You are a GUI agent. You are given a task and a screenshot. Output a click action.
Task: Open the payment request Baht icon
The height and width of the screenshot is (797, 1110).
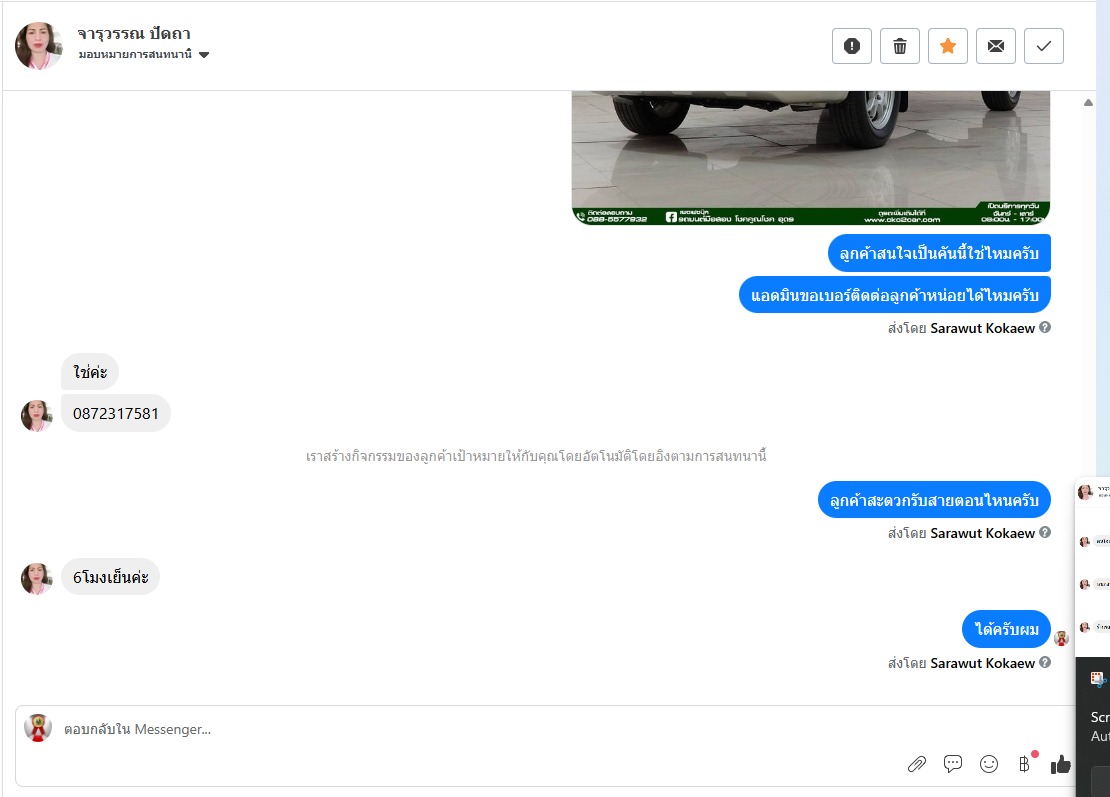[x=1024, y=764]
